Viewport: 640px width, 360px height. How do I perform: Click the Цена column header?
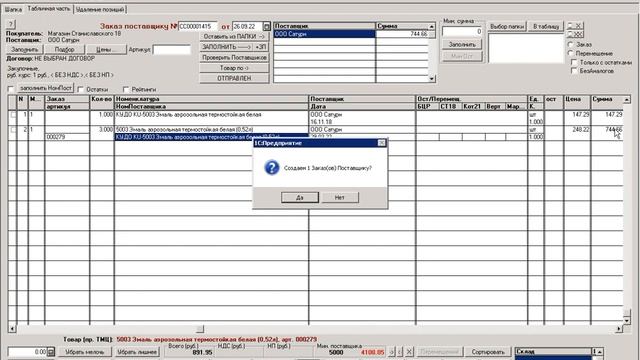click(x=577, y=99)
